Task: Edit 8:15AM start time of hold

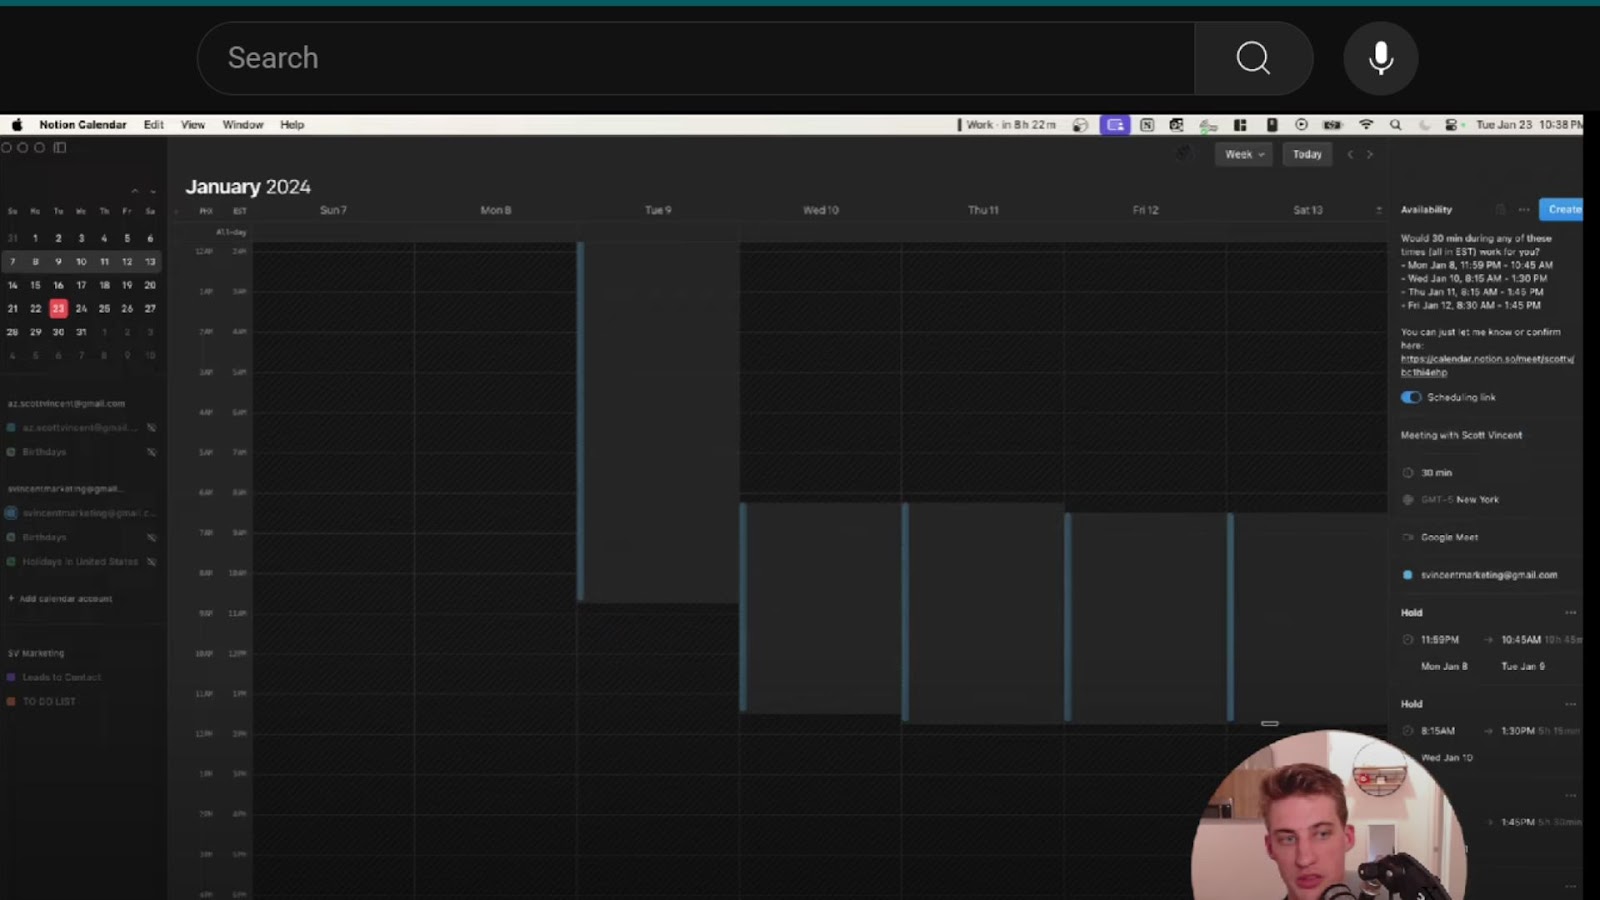Action: (x=1438, y=731)
